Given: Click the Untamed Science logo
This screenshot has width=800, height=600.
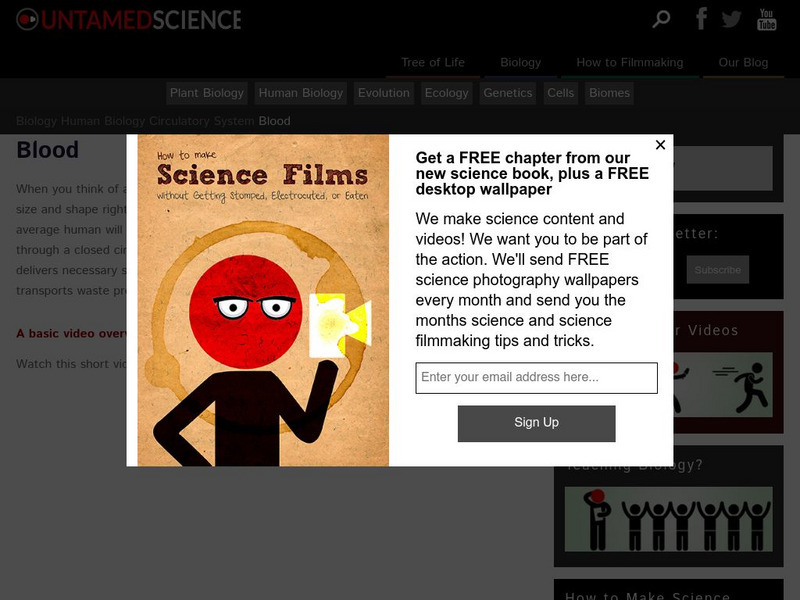Looking at the screenshot, I should coord(129,20).
